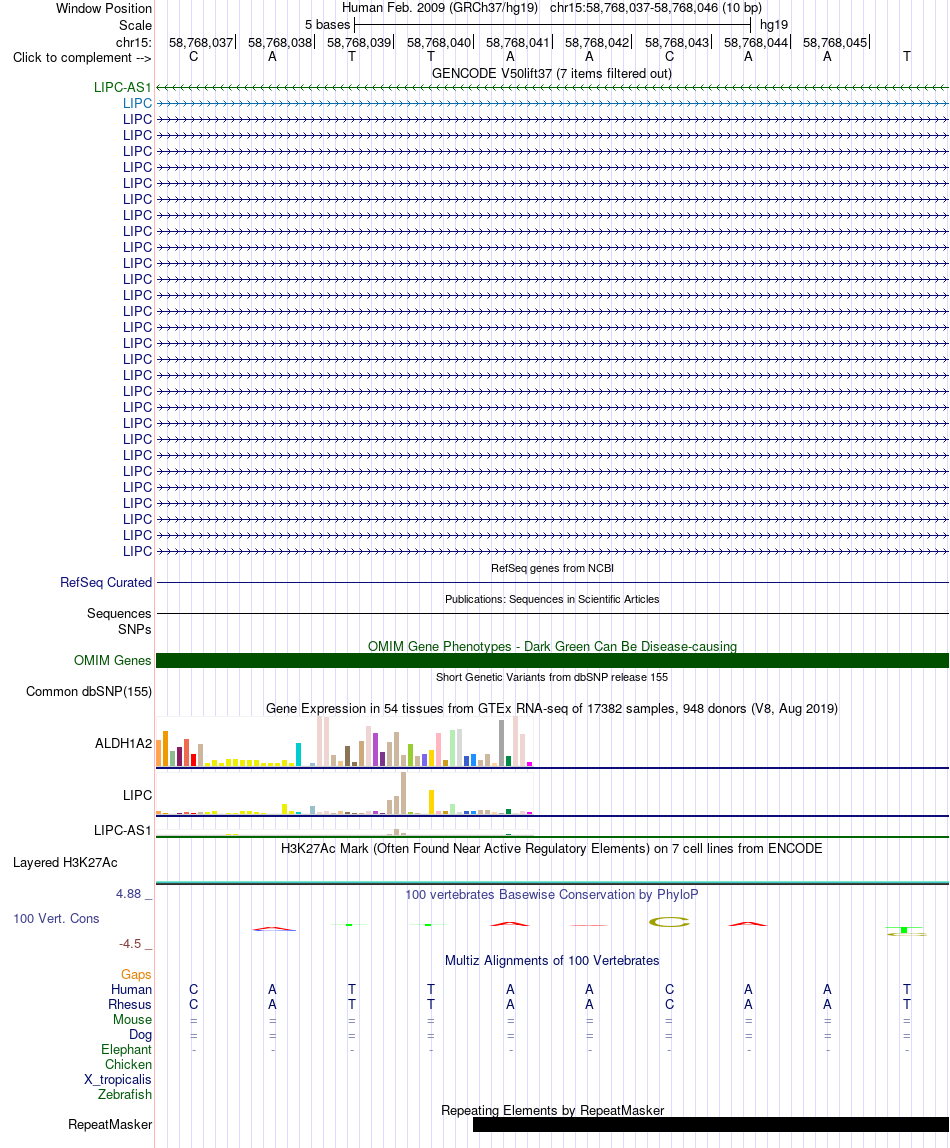Open the 'RefSeq Curated' track label
This screenshot has width=950, height=1148.
(106, 583)
